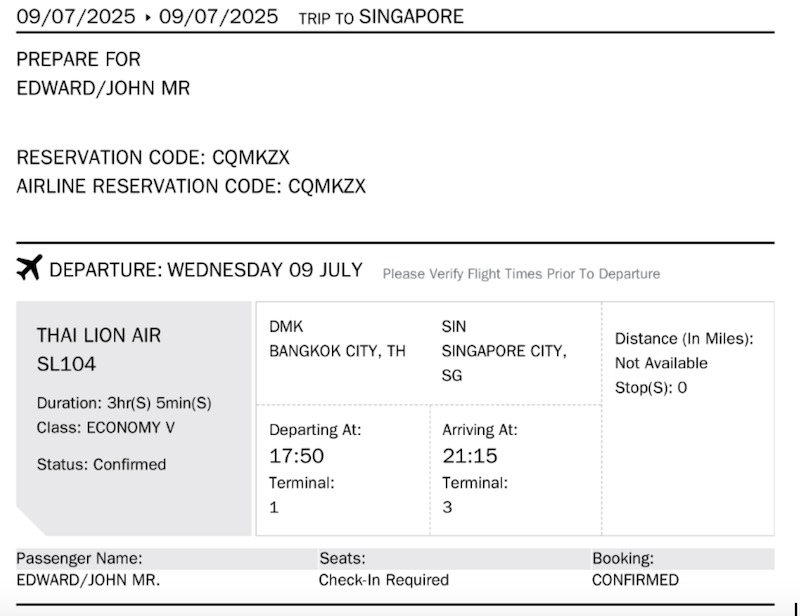This screenshot has height=616, width=800.
Task: Click the Stop(S): 0 text
Action: (651, 388)
